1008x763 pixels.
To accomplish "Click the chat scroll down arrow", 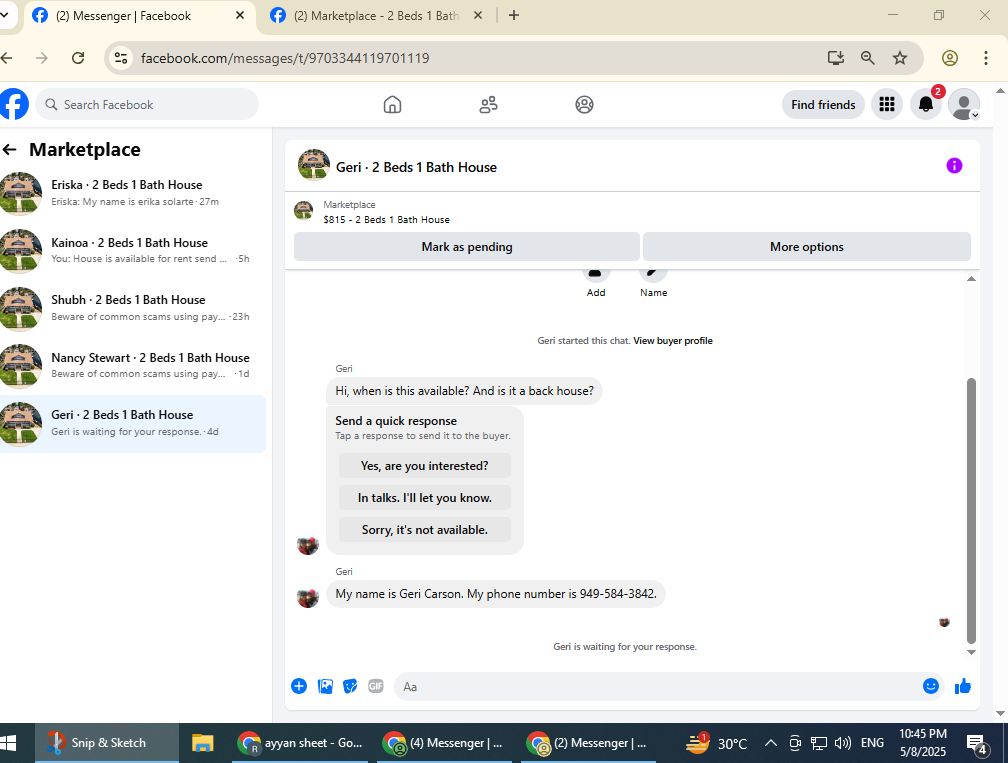I will [971, 652].
